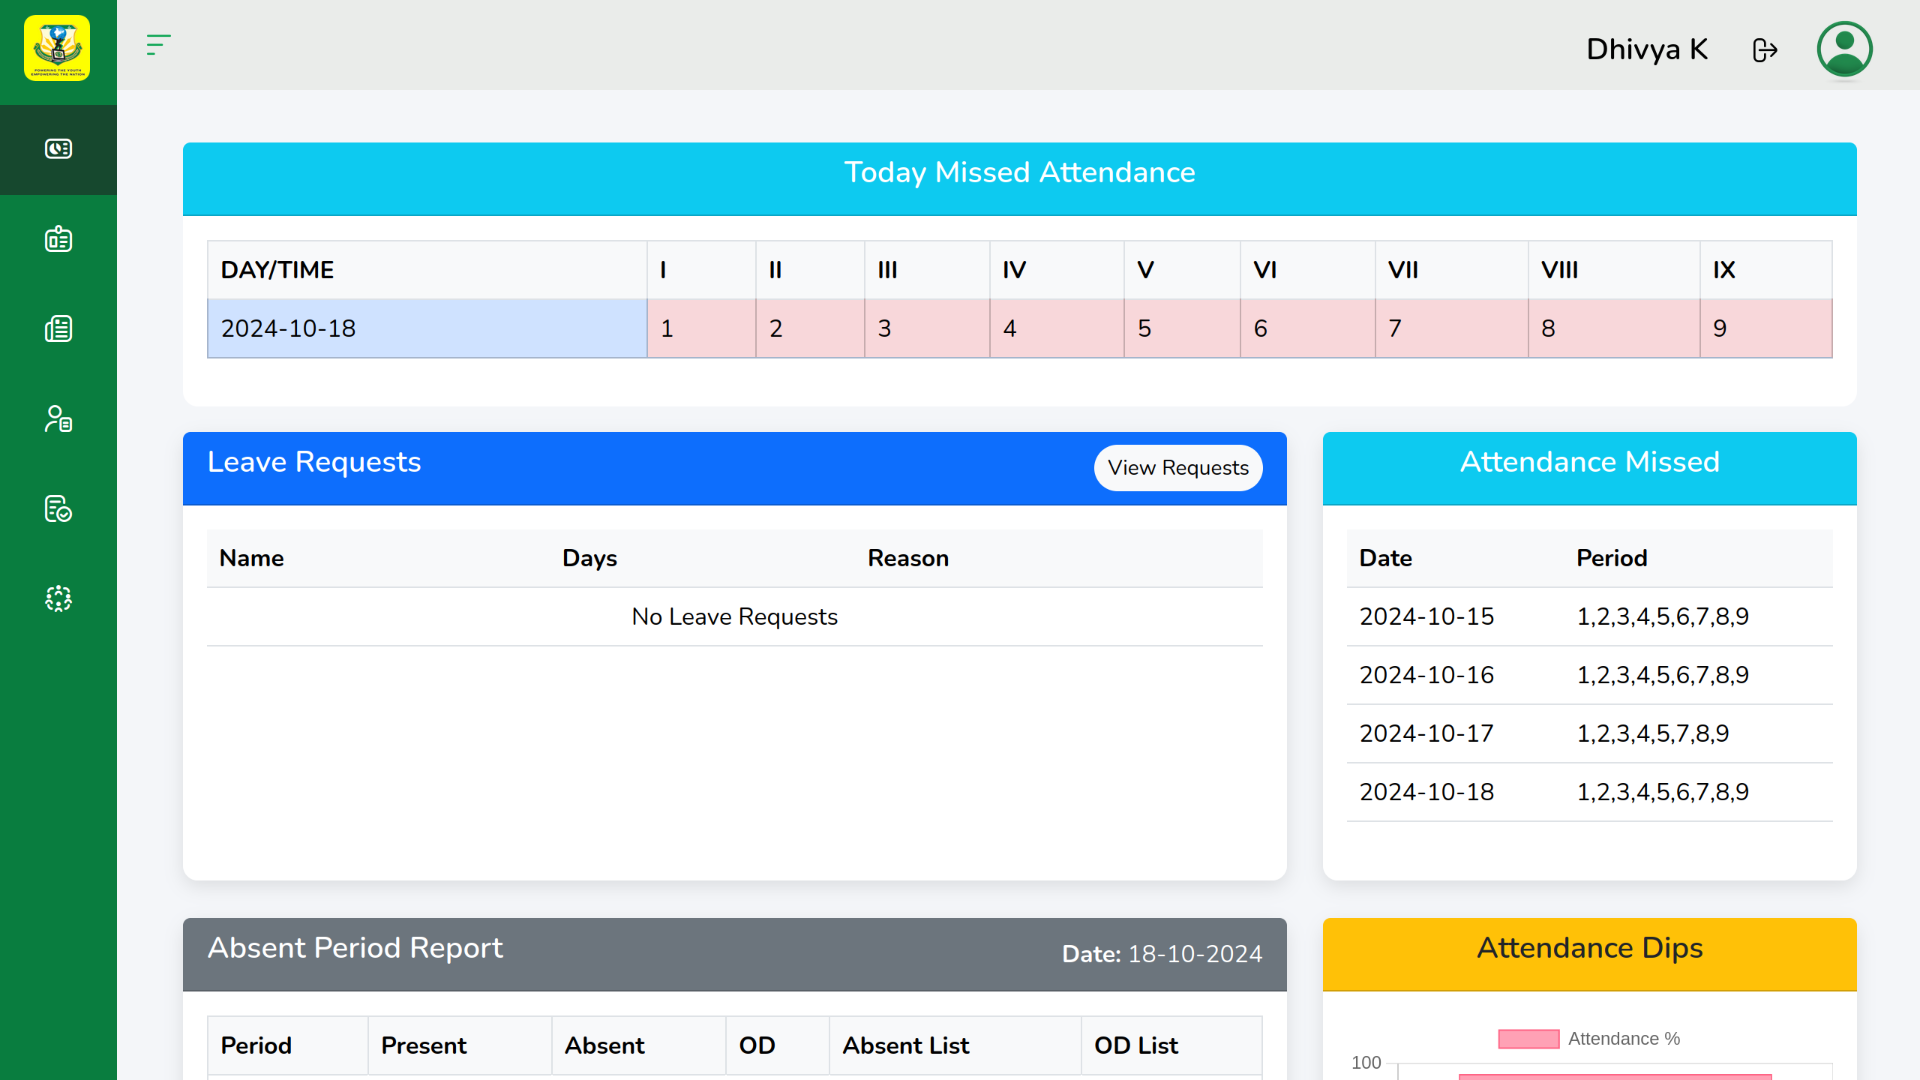Click the news/report sidebar icon
The width and height of the screenshot is (1920, 1080).
pyautogui.click(x=58, y=328)
